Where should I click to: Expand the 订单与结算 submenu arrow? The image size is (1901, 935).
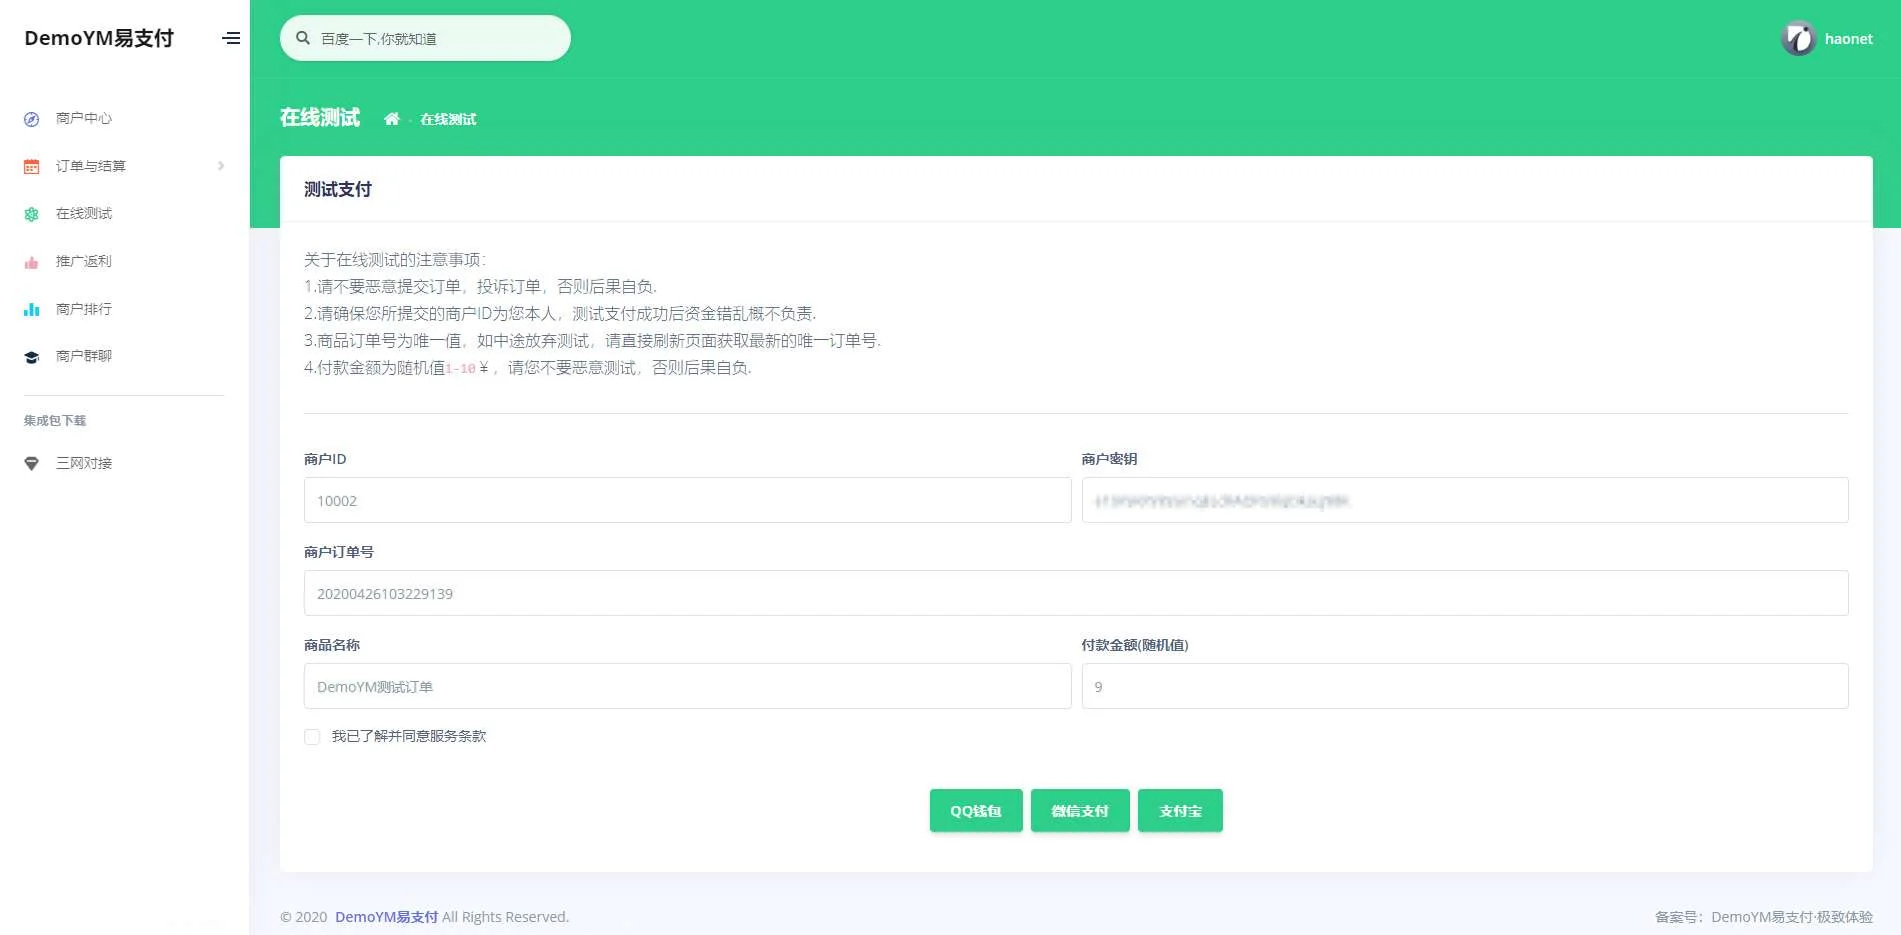[x=221, y=166]
